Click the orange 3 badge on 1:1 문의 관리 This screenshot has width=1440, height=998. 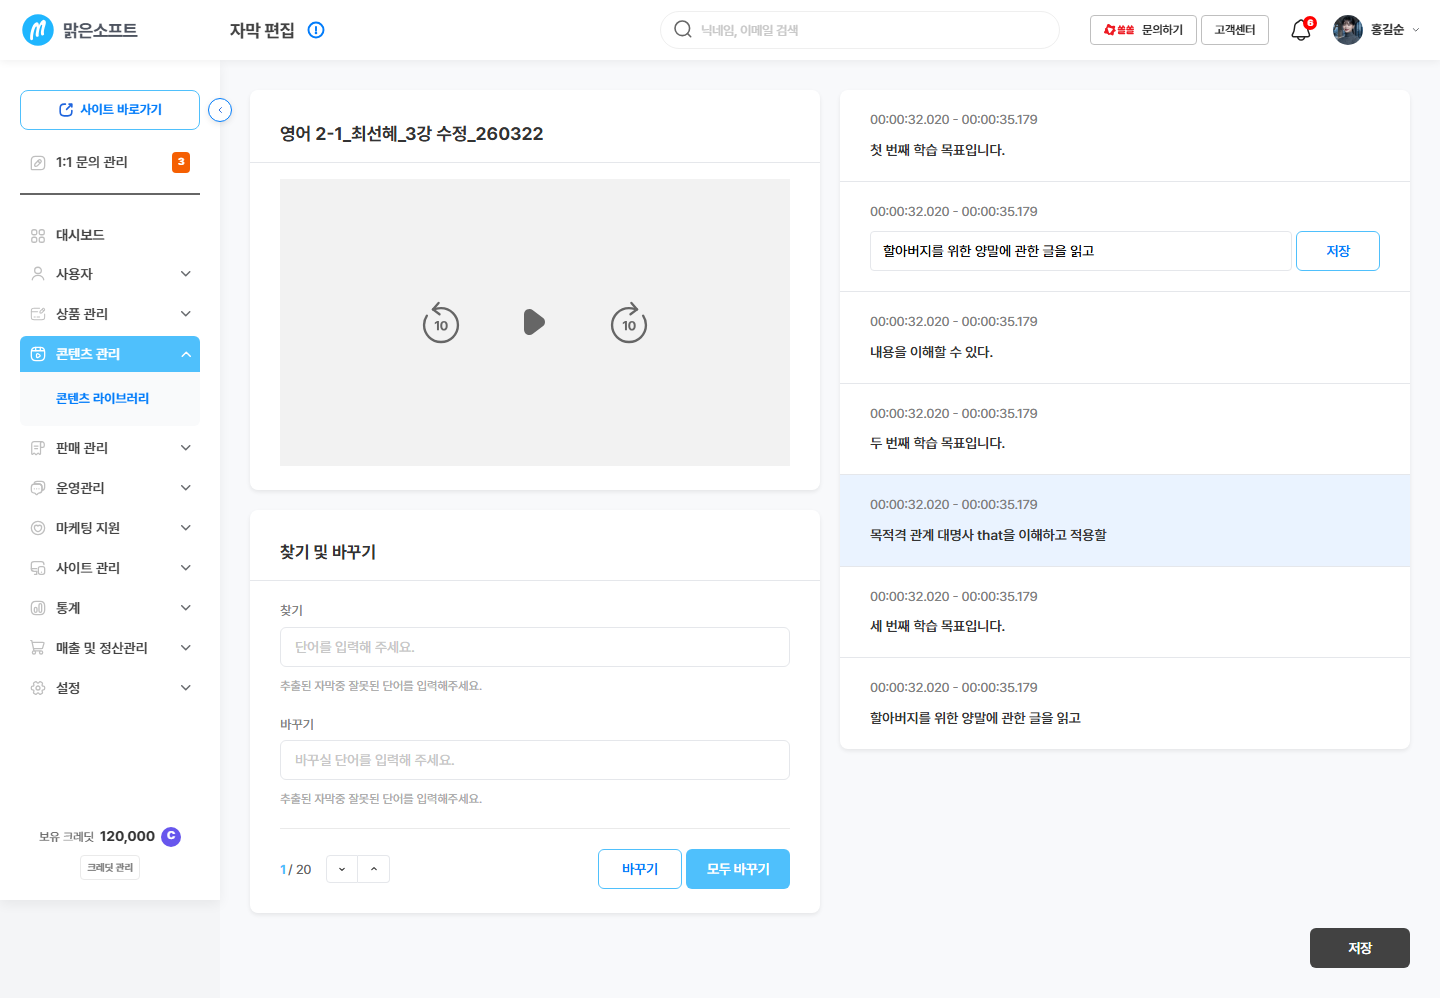pos(181,162)
